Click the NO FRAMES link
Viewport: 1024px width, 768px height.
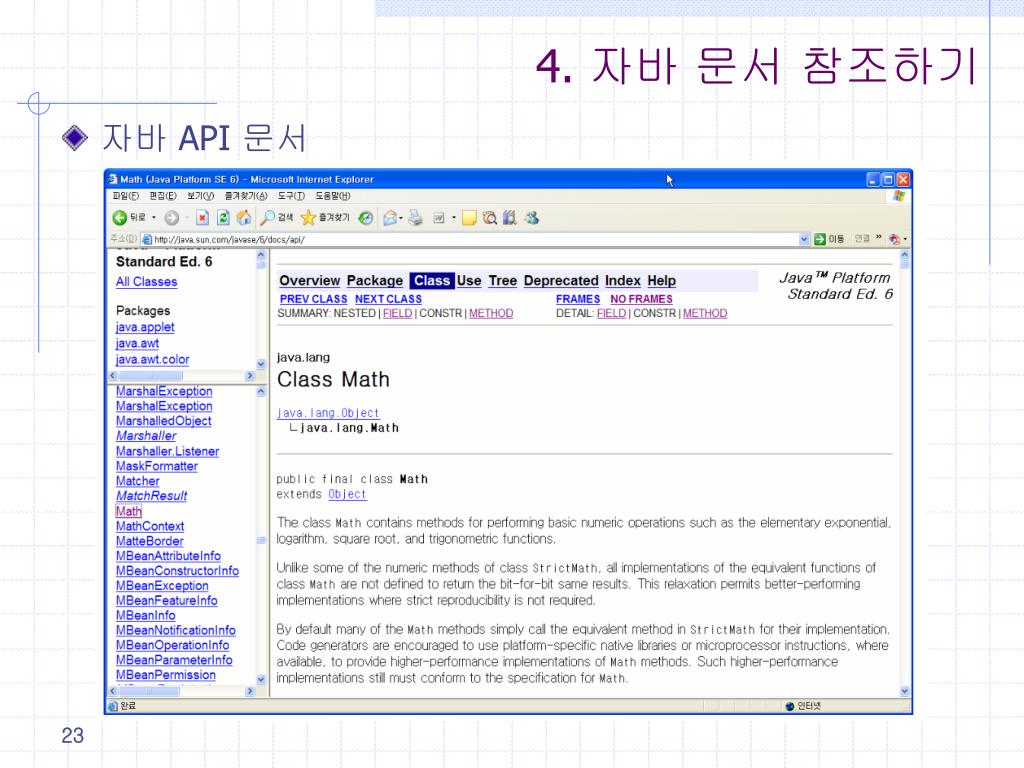tap(641, 299)
